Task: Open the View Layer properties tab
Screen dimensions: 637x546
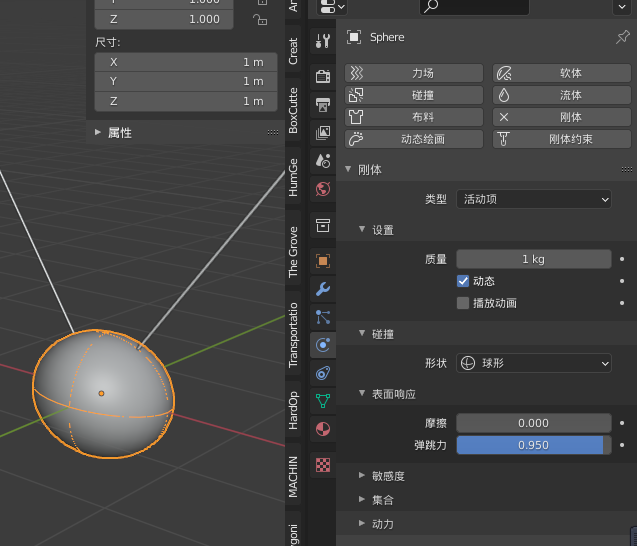Action: [x=323, y=132]
